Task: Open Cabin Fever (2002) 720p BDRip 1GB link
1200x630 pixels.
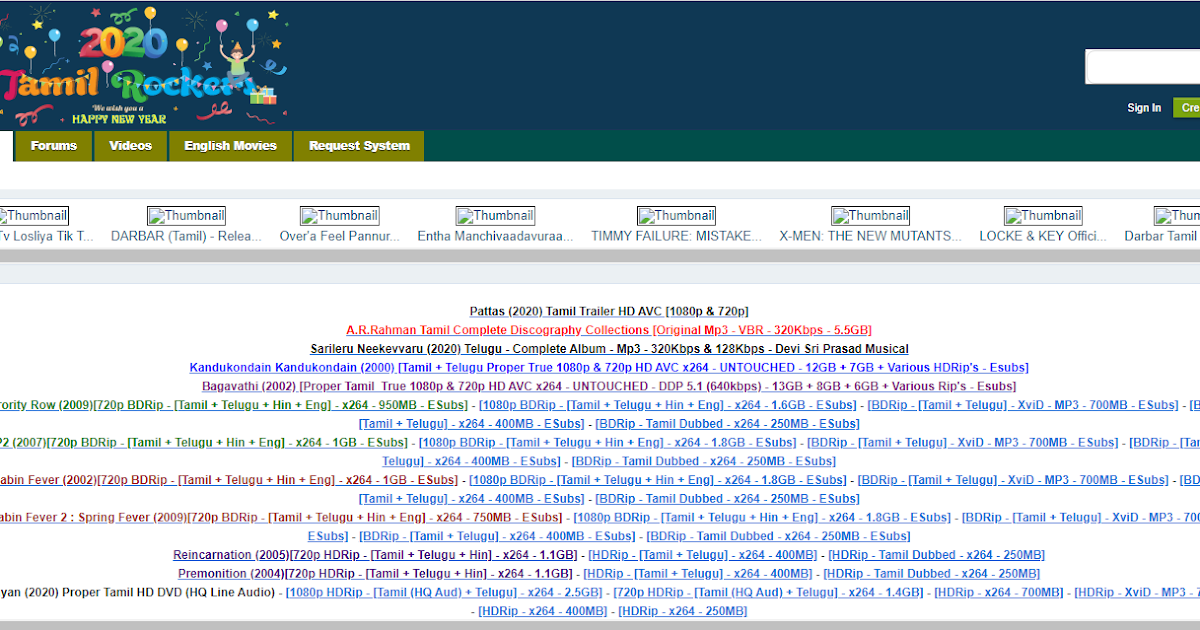Action: (x=229, y=480)
